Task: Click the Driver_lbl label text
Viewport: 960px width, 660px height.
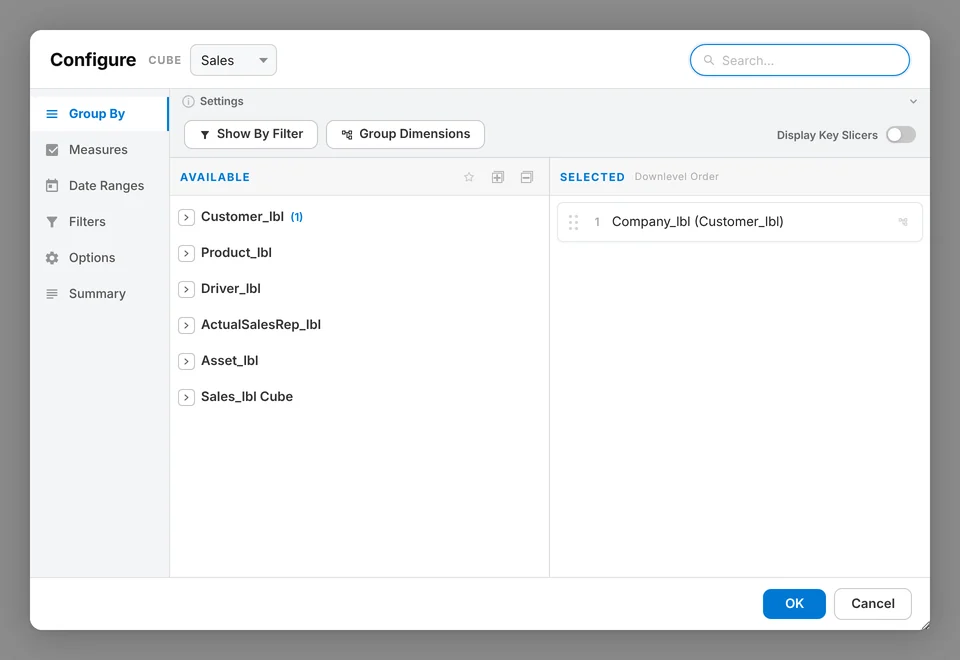Action: (x=231, y=288)
